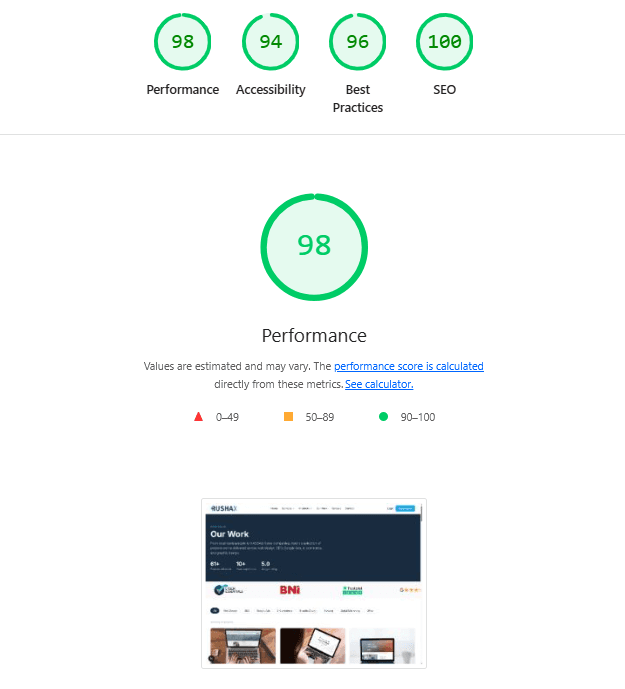625x689 pixels.
Task: Open the 'See calculator.' link
Action: [379, 384]
